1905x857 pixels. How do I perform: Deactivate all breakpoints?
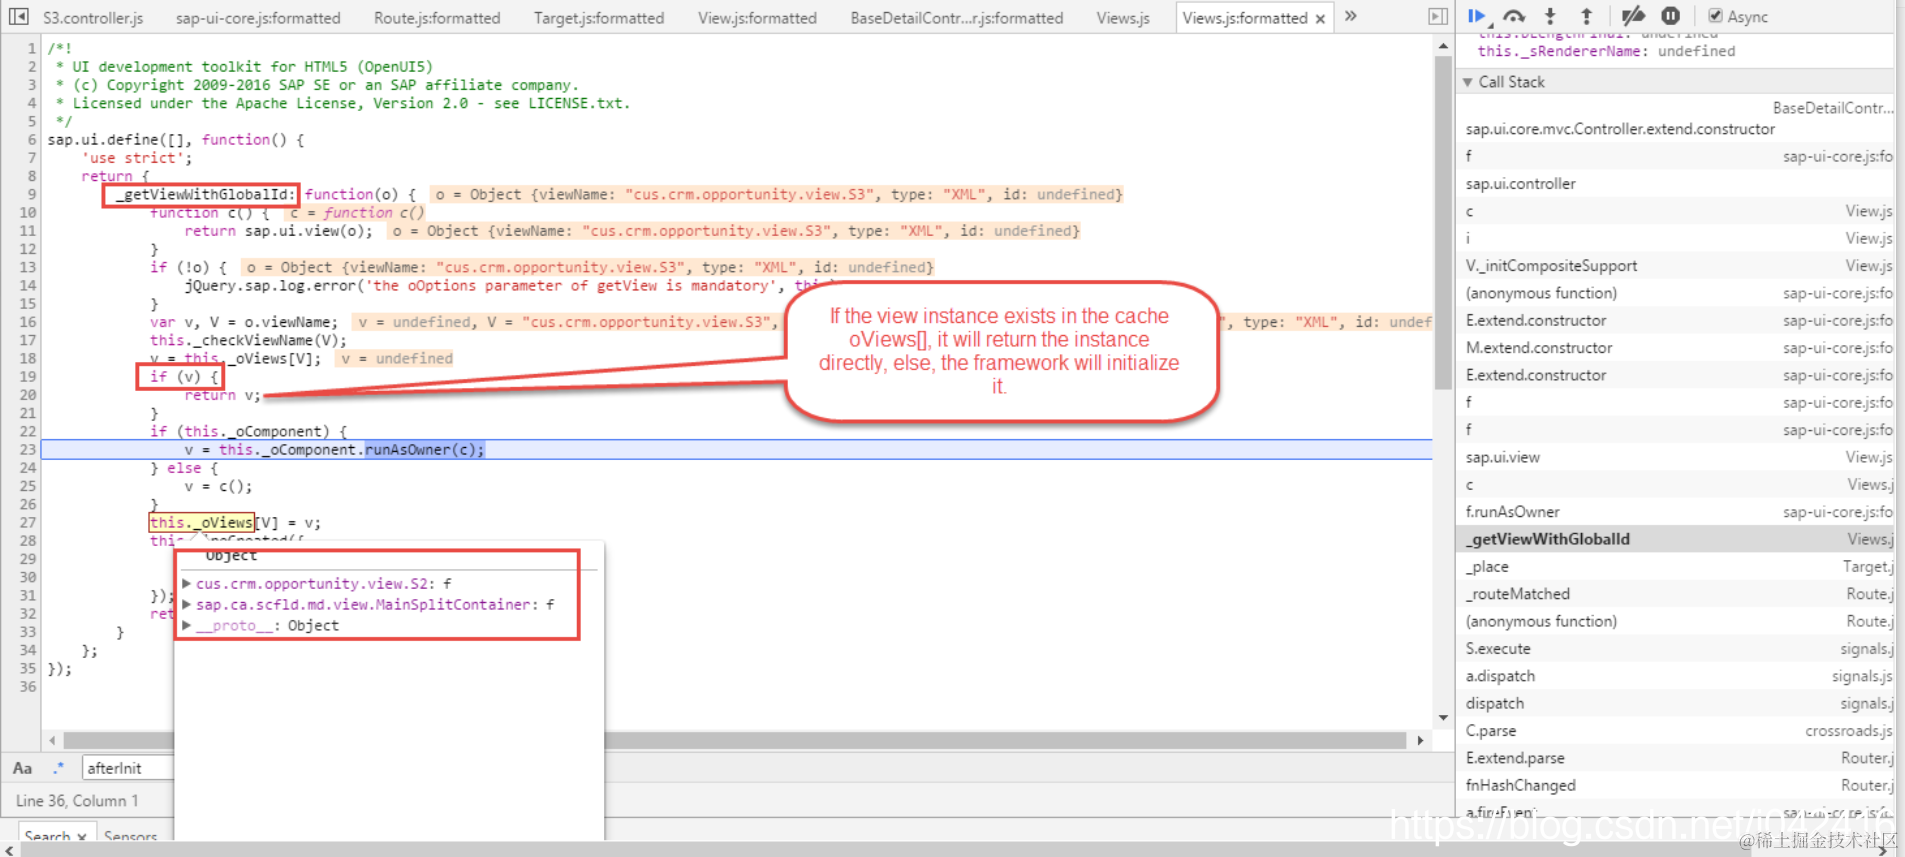point(1633,16)
